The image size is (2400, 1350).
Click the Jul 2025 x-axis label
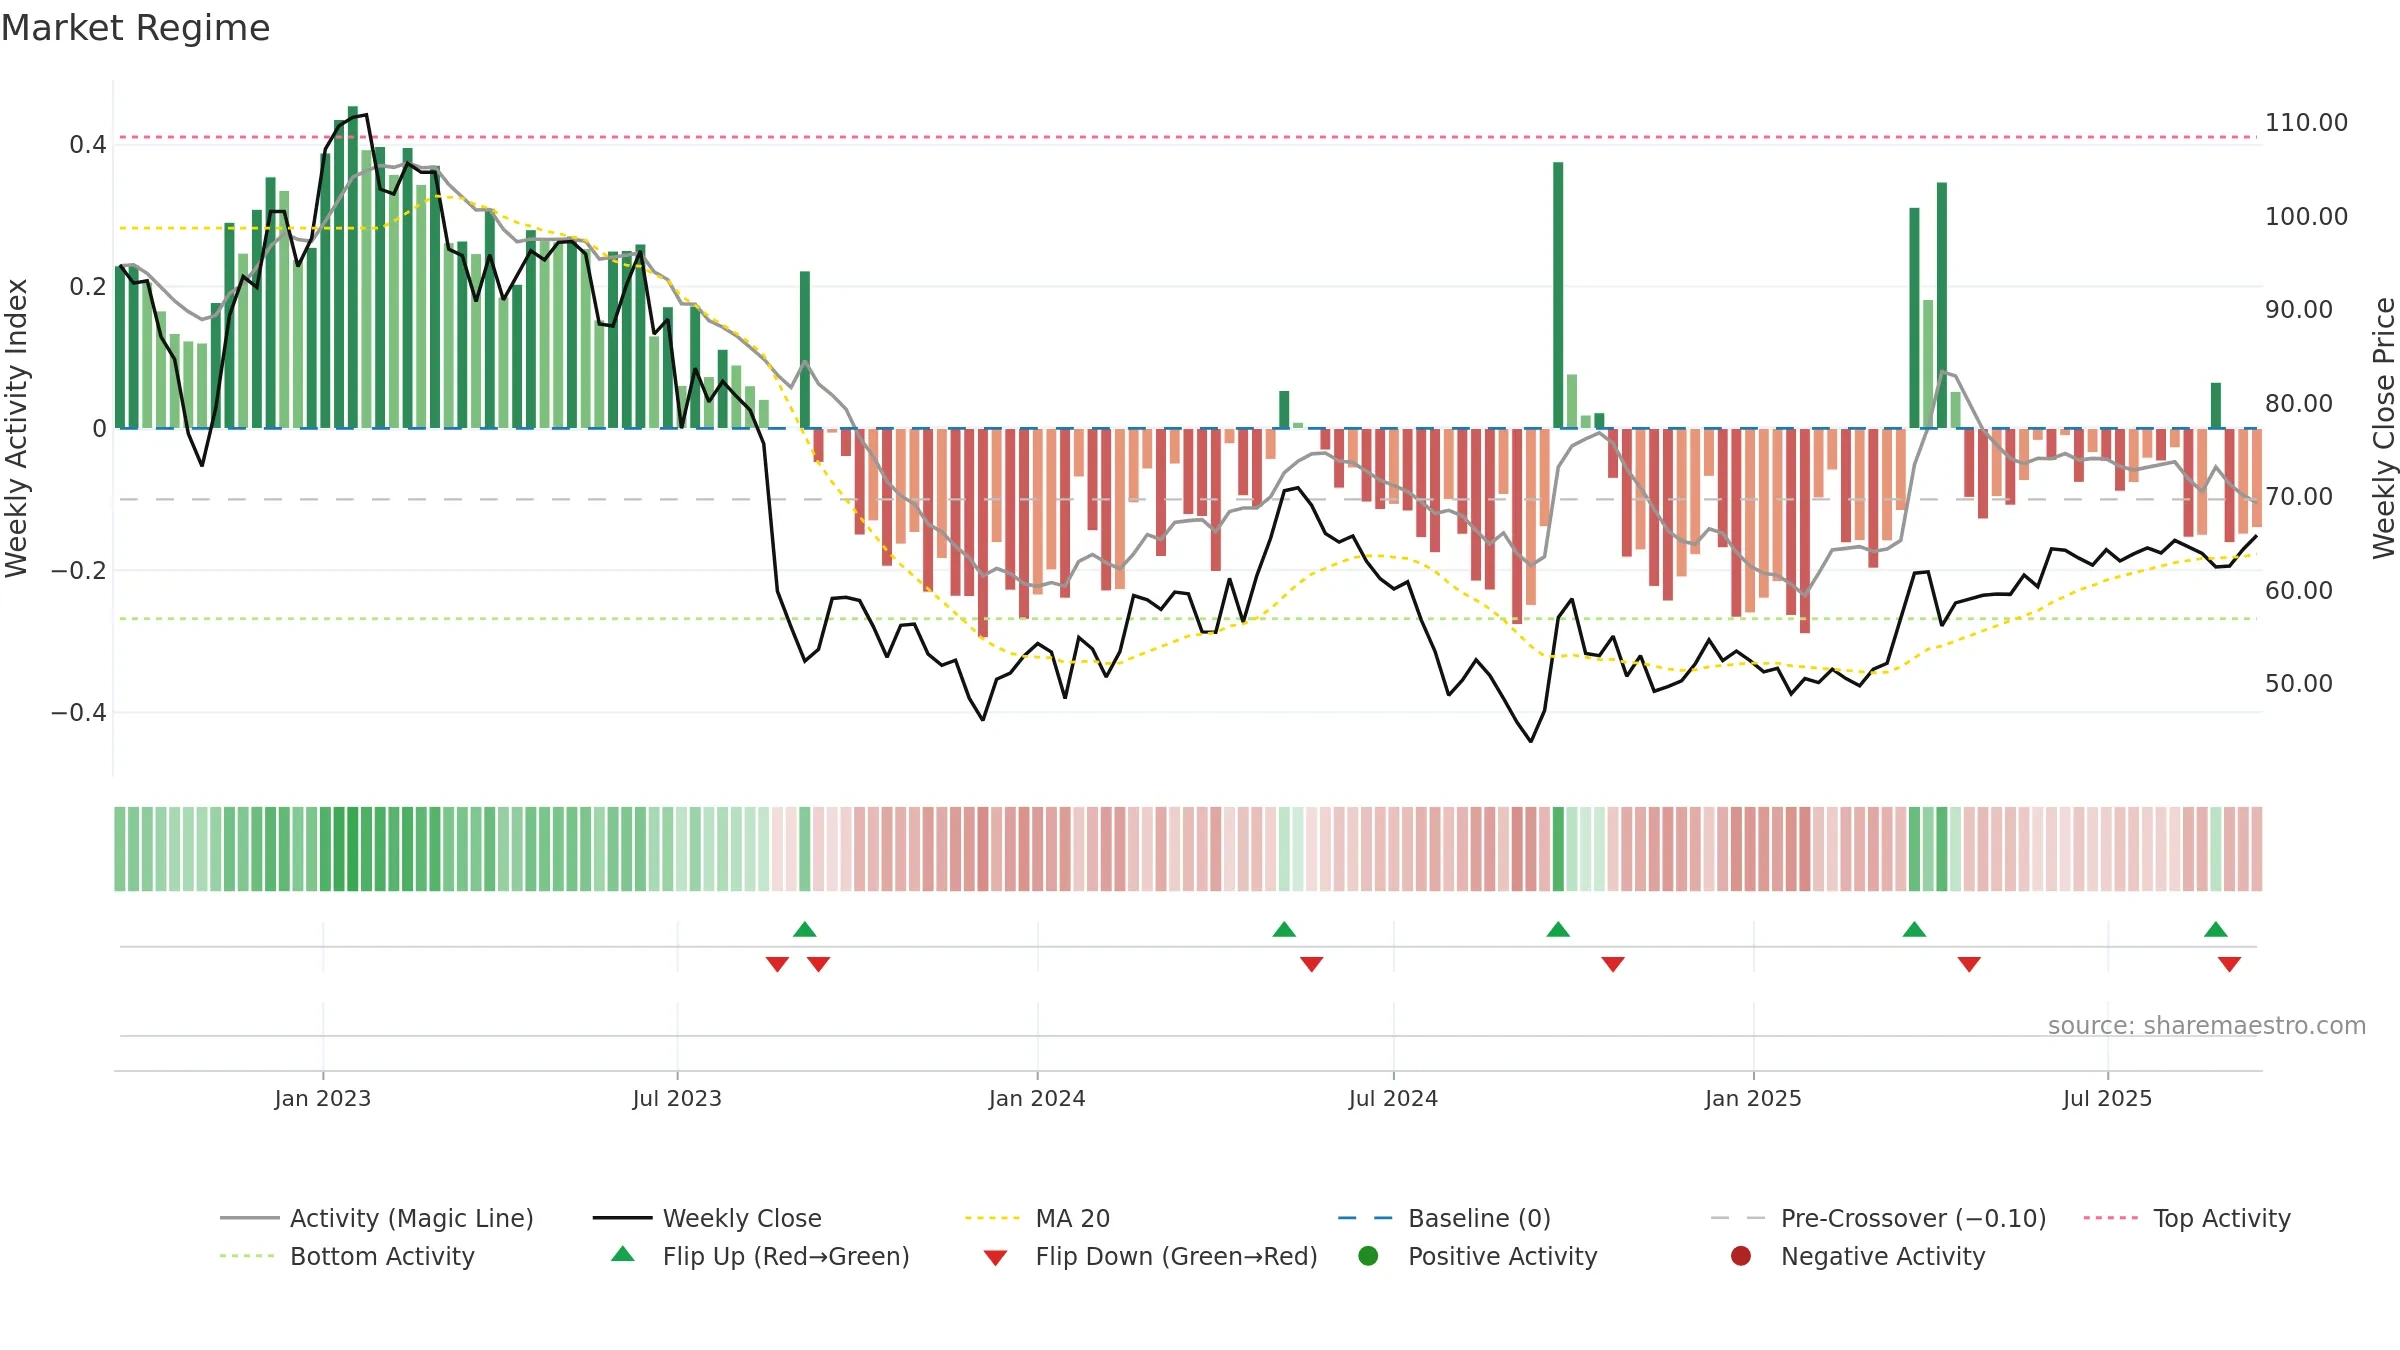click(x=2107, y=1098)
